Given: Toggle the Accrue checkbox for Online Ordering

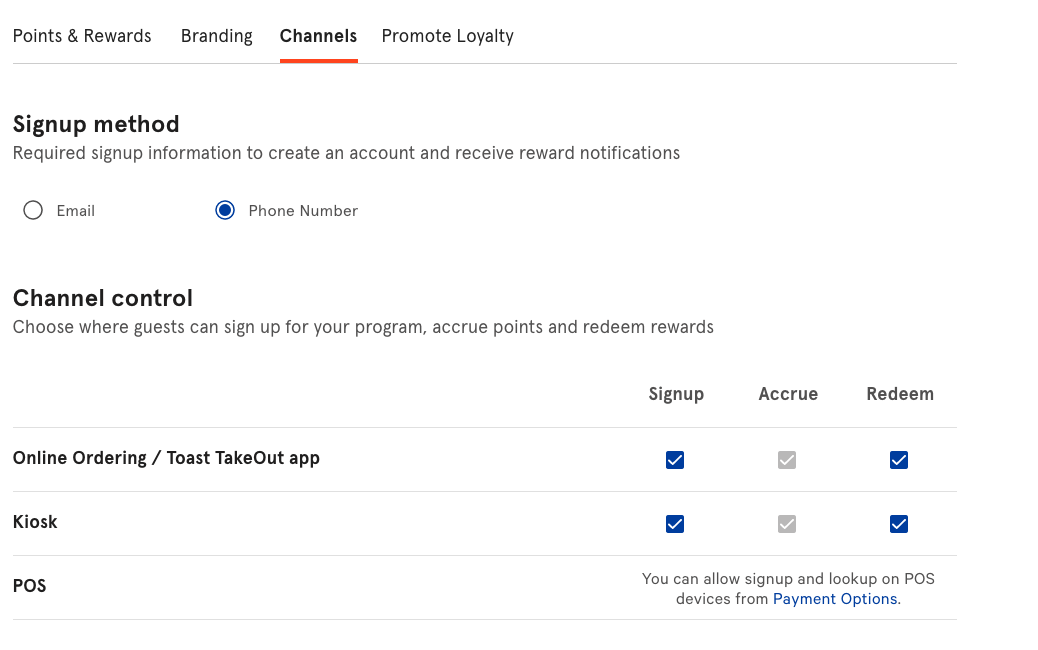Looking at the screenshot, I should tap(787, 460).
